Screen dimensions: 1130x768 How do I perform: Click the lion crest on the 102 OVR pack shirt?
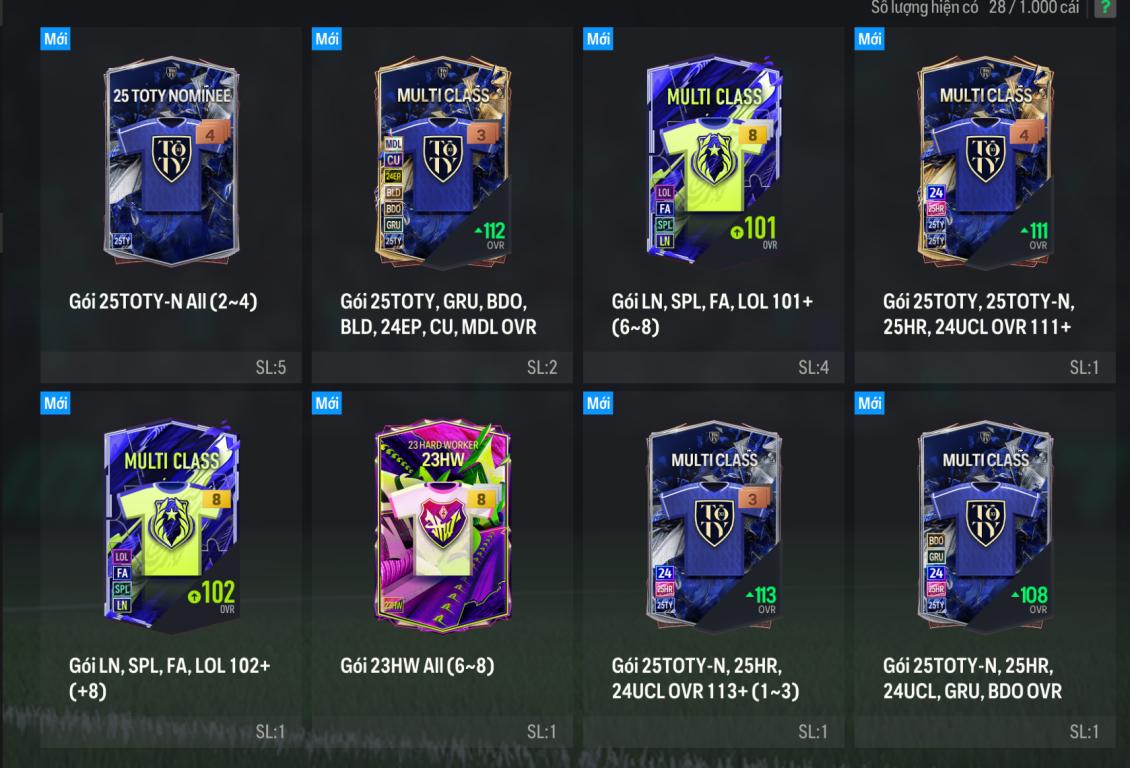coord(172,522)
